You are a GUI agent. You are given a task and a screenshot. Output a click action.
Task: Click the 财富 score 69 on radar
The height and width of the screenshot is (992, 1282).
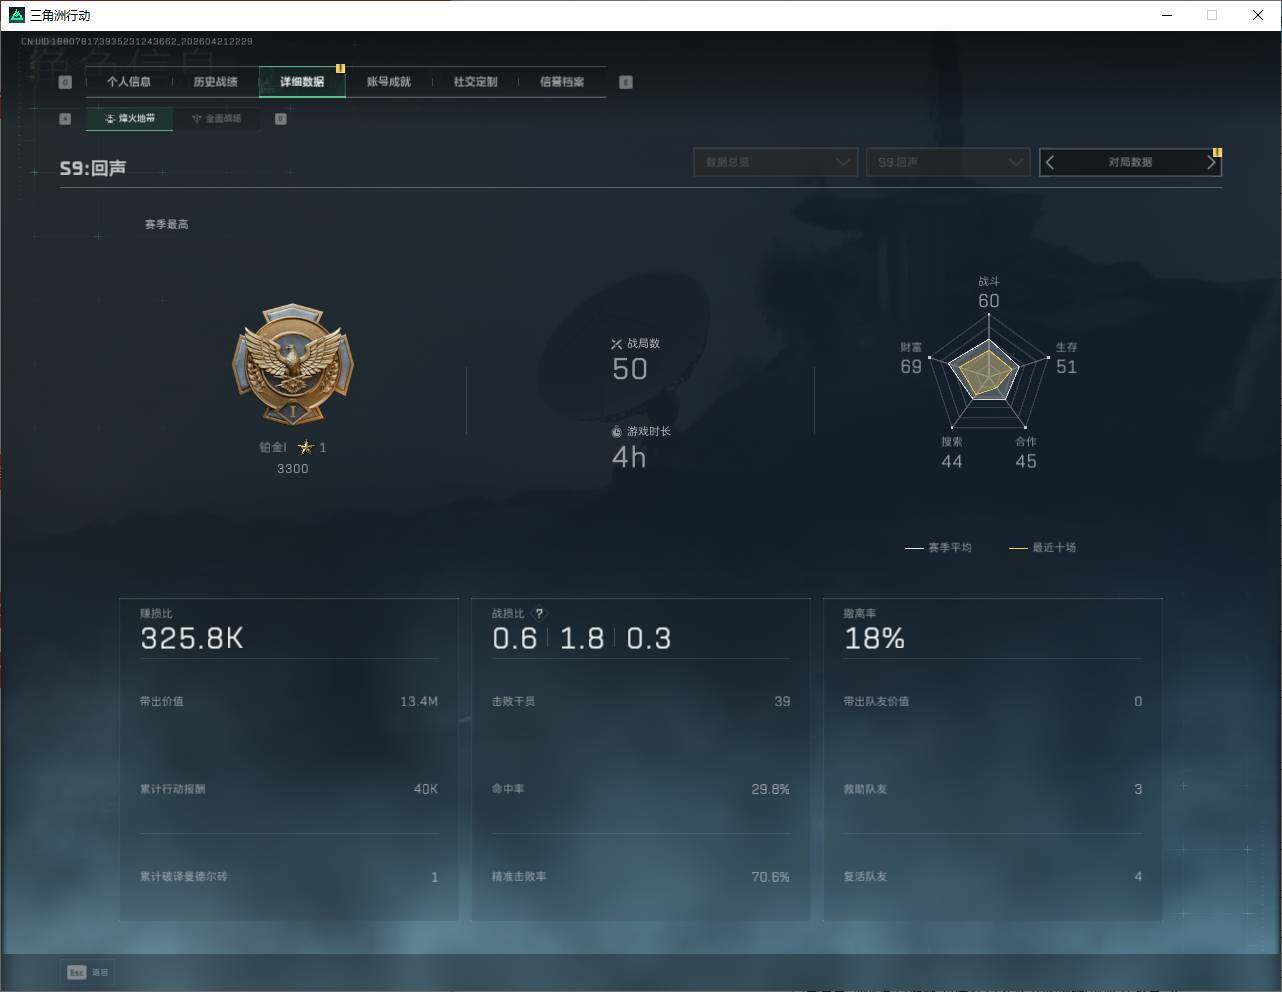911,367
